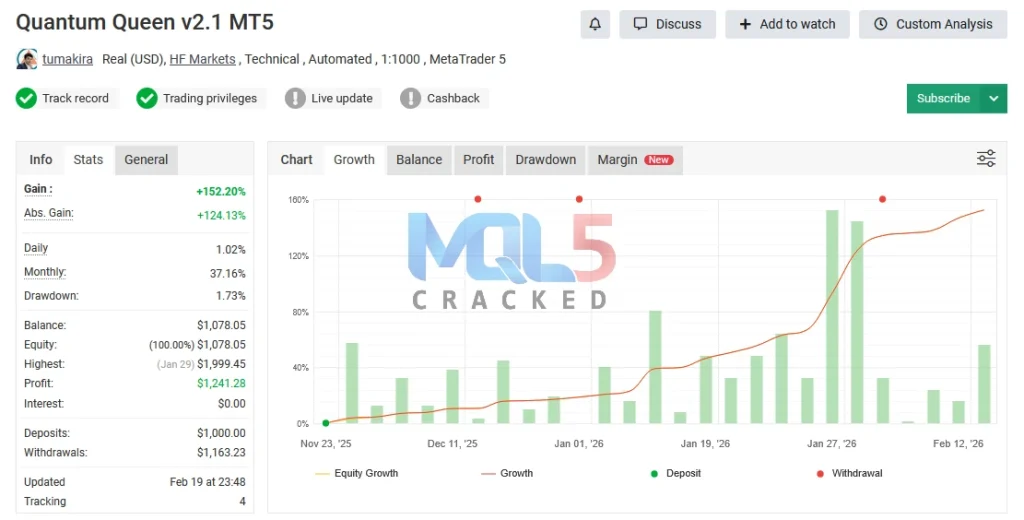The height and width of the screenshot is (520, 1024).
Task: Open Custom Analysis
Action: click(x=932, y=24)
